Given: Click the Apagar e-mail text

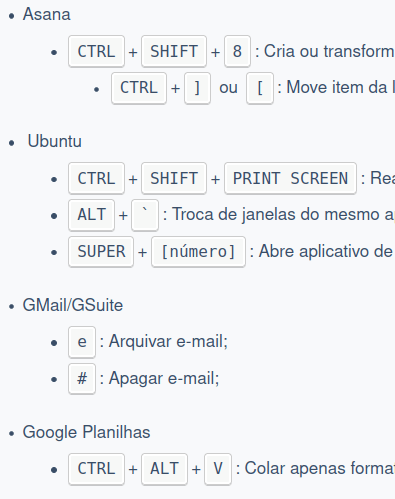Looking at the screenshot, I should [164, 378].
